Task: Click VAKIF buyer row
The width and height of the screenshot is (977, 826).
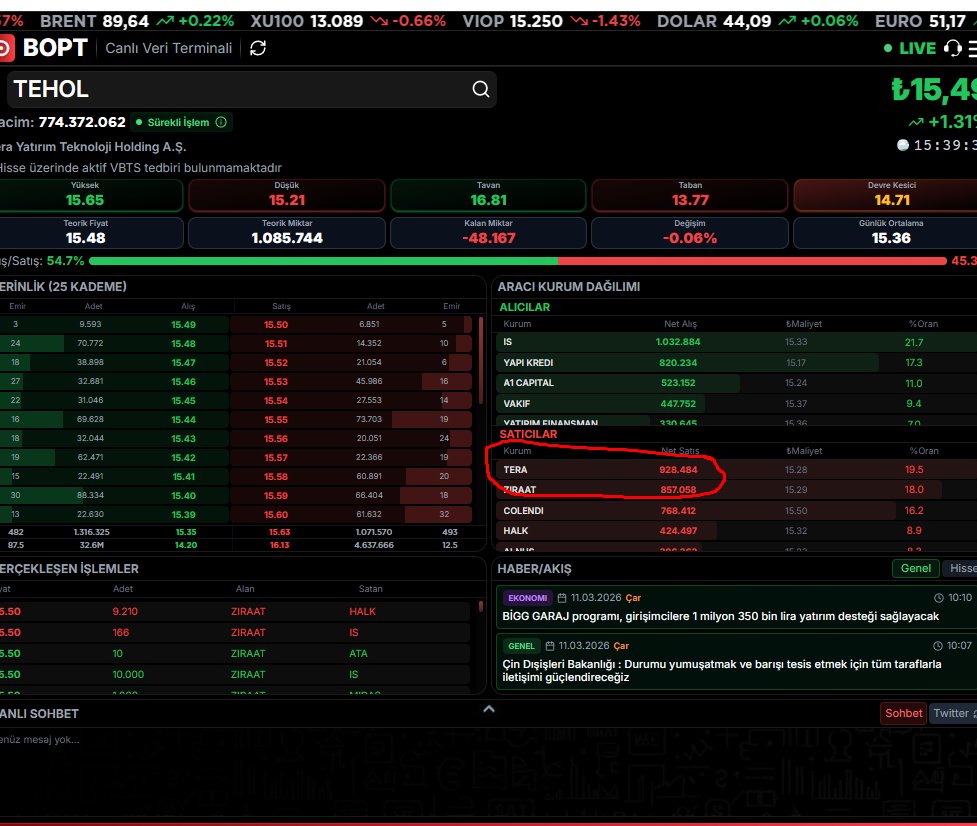Action: click(x=736, y=404)
